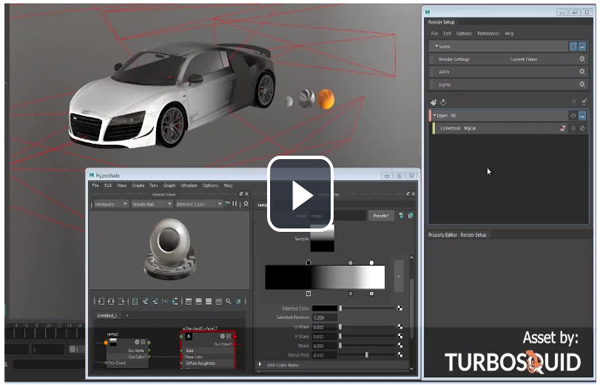600x385 pixels.
Task: Click the white ramp color handle
Action: pyautogui.click(x=371, y=263)
